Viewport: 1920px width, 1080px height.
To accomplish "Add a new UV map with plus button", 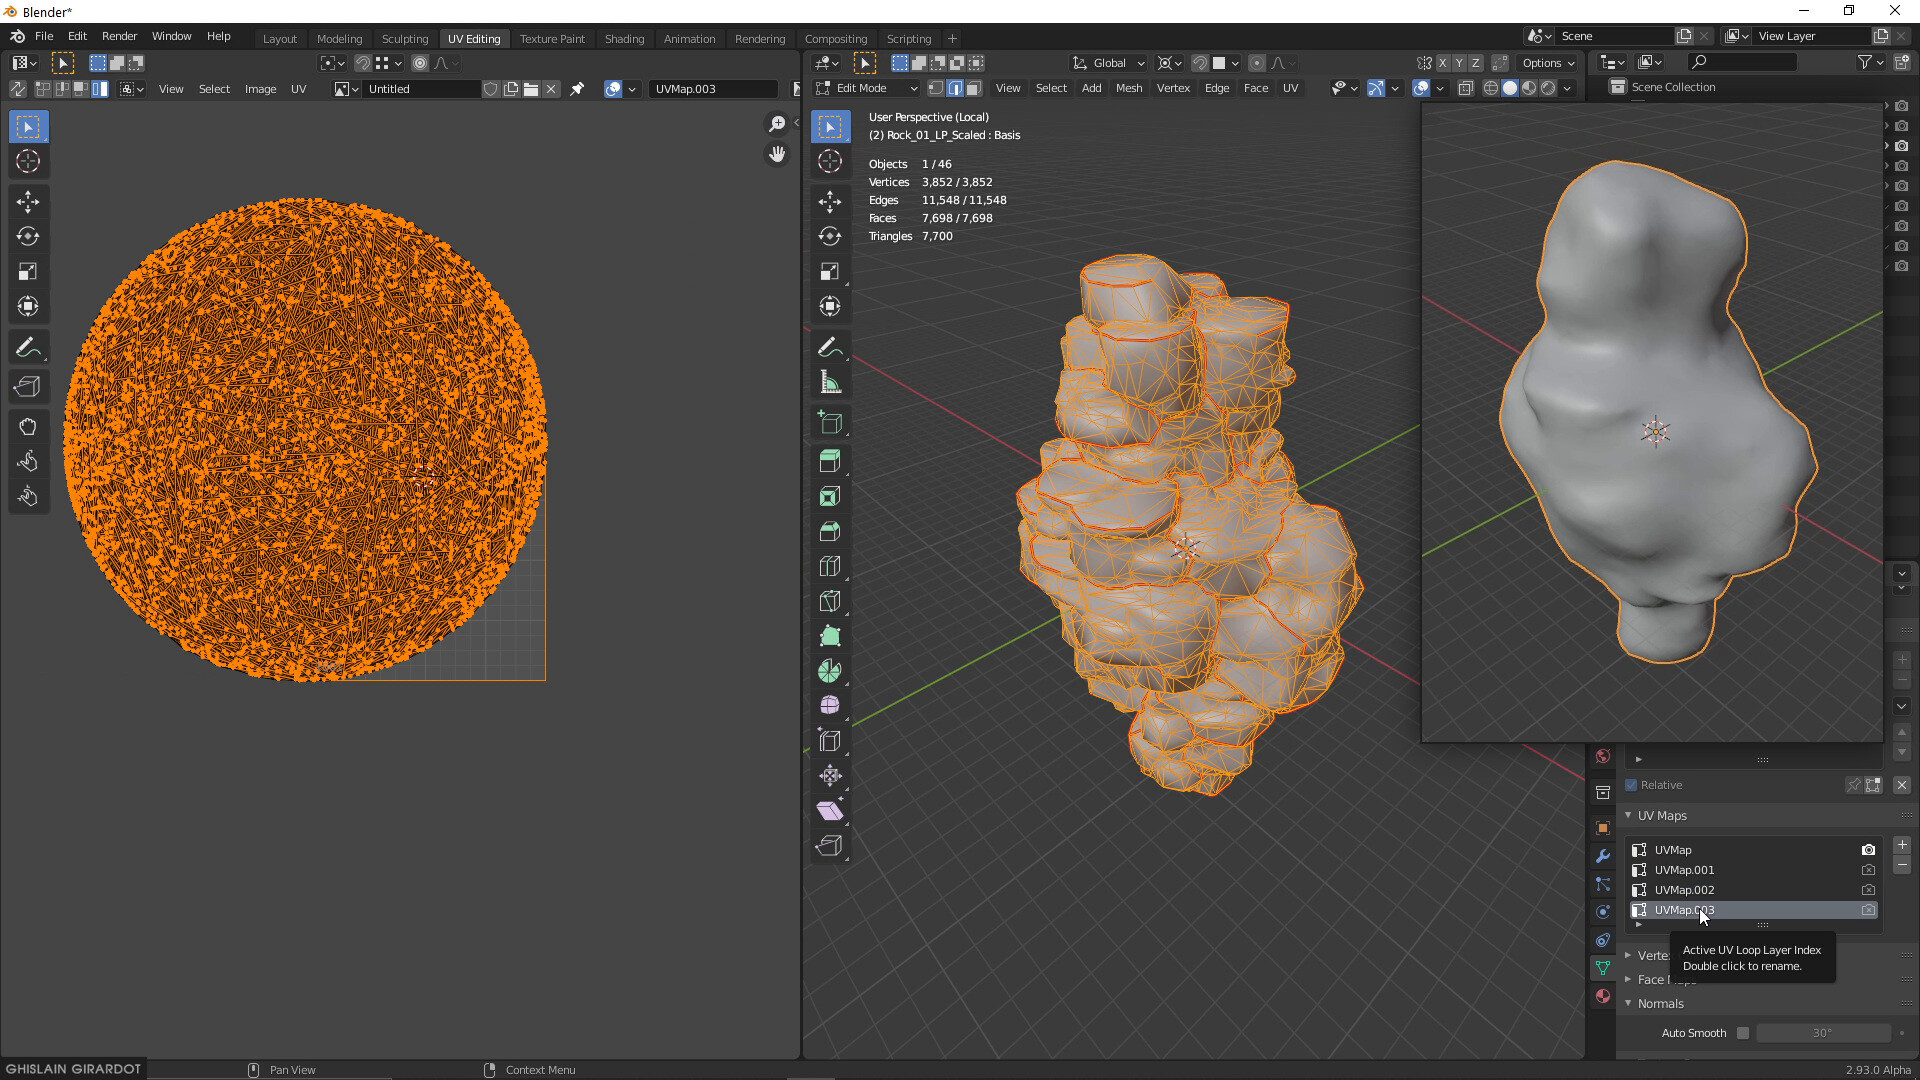I will [x=1902, y=845].
